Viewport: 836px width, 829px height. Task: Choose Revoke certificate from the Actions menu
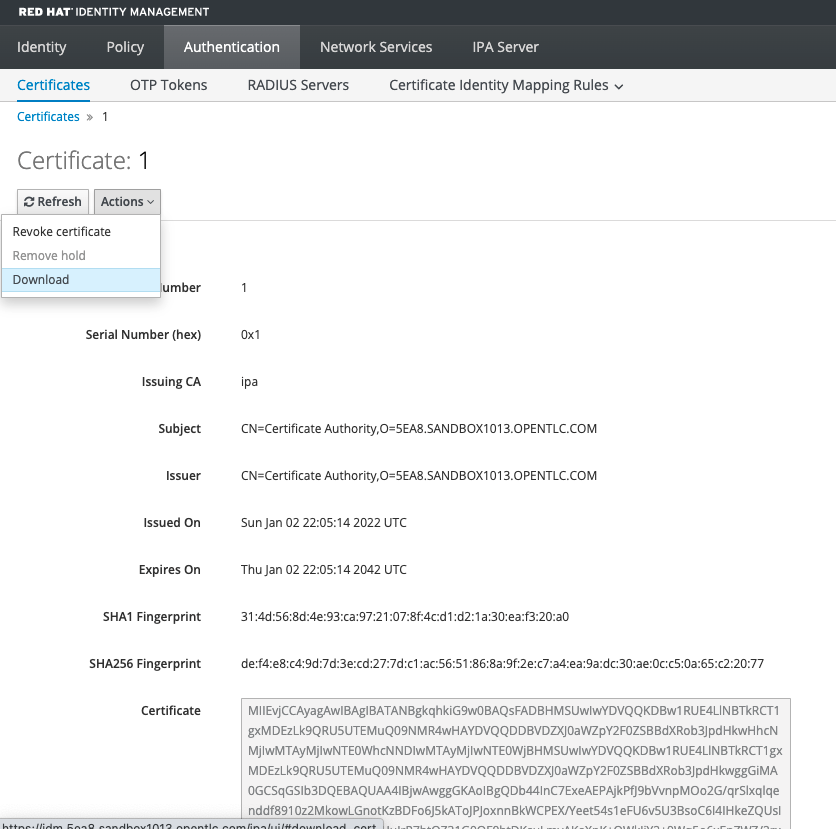[x=61, y=231]
